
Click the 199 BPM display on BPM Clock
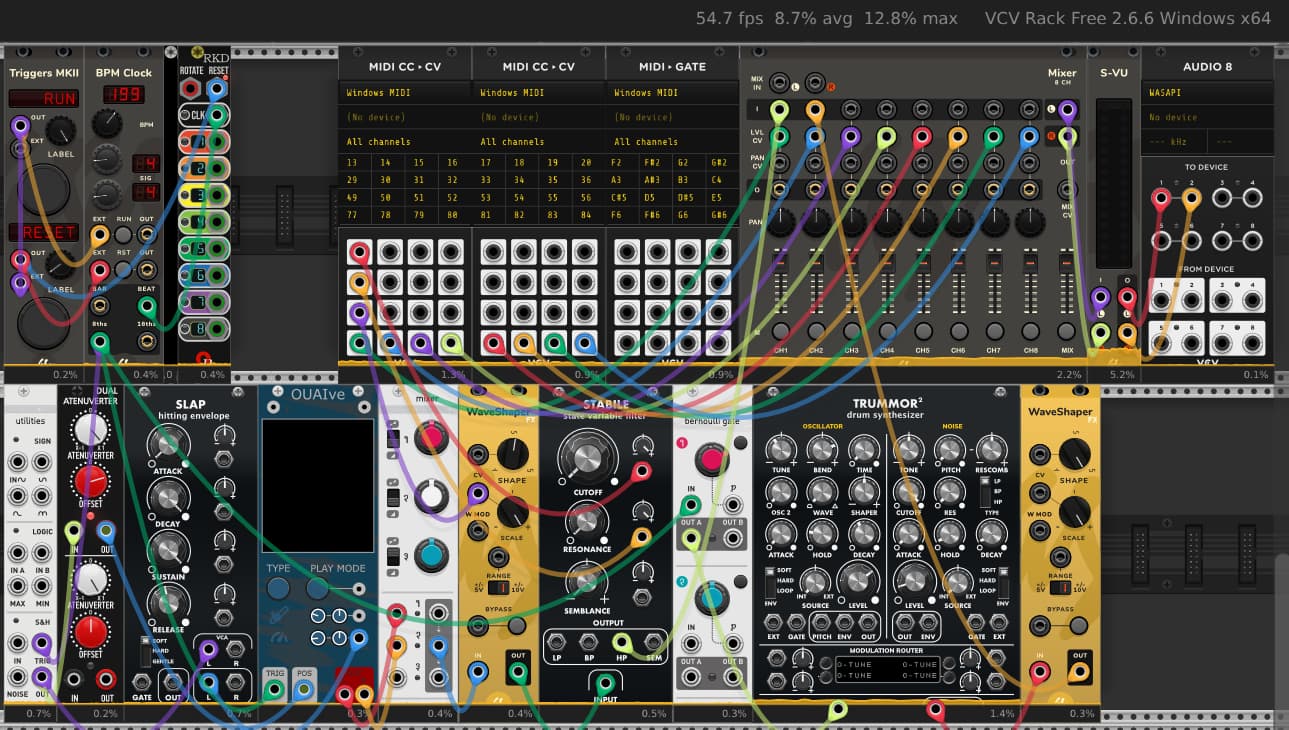tap(123, 95)
